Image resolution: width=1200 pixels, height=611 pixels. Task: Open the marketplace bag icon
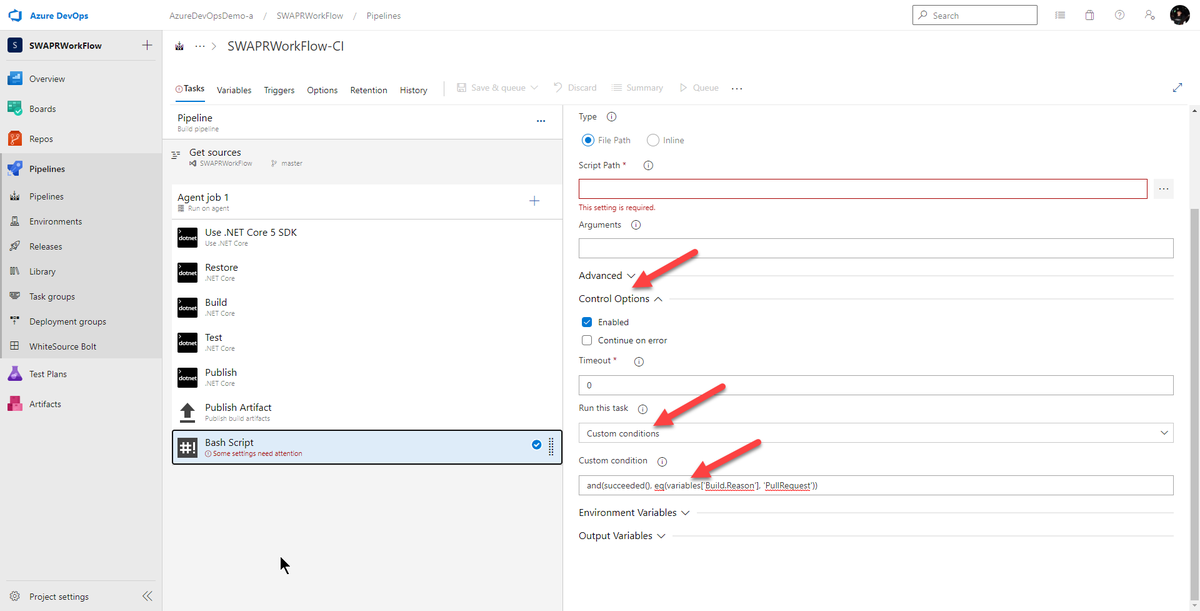coord(1090,16)
